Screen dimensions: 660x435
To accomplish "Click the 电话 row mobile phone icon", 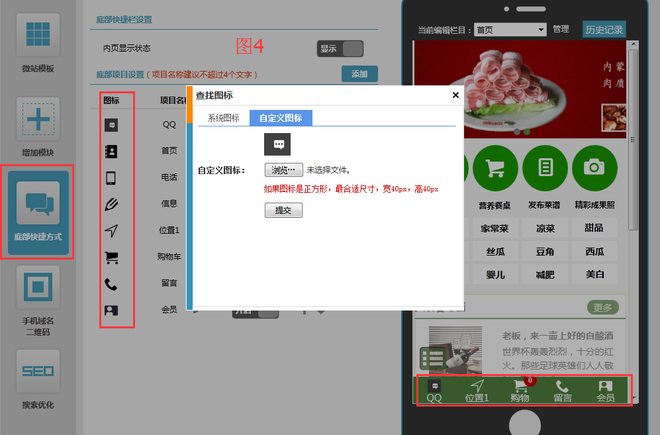I will pyautogui.click(x=111, y=178).
